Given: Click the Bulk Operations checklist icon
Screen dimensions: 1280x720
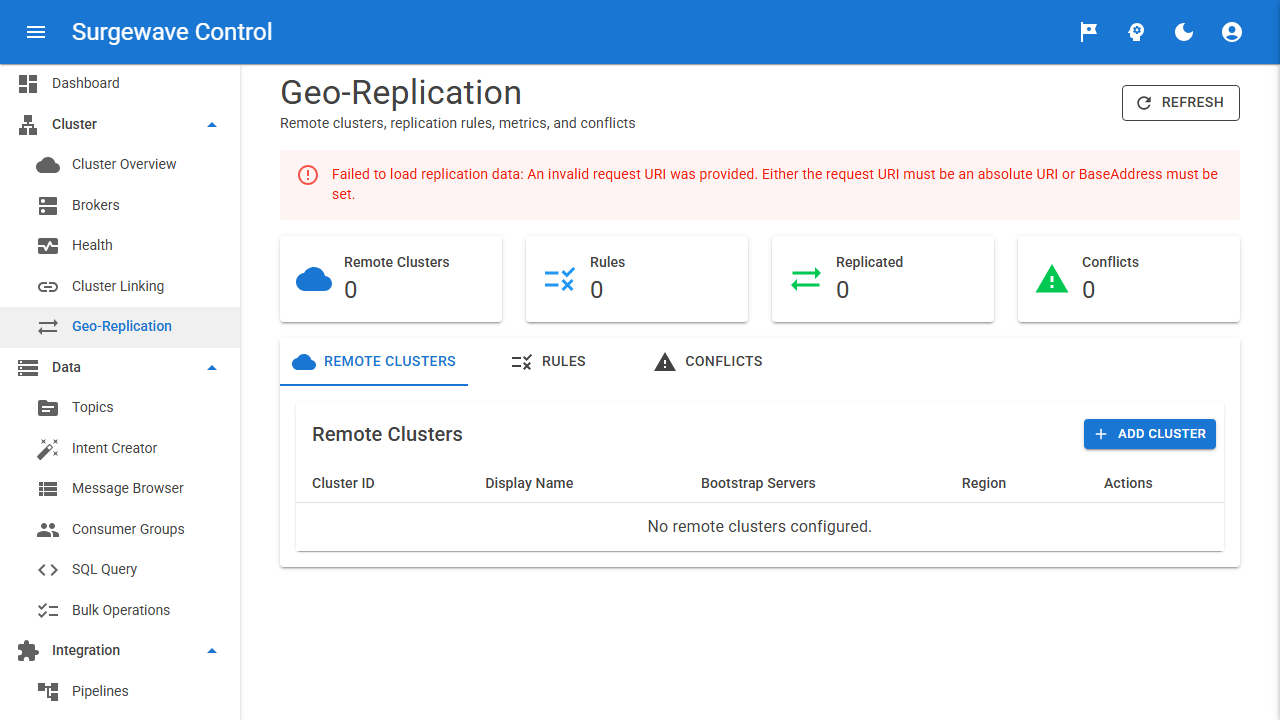Looking at the screenshot, I should [48, 610].
